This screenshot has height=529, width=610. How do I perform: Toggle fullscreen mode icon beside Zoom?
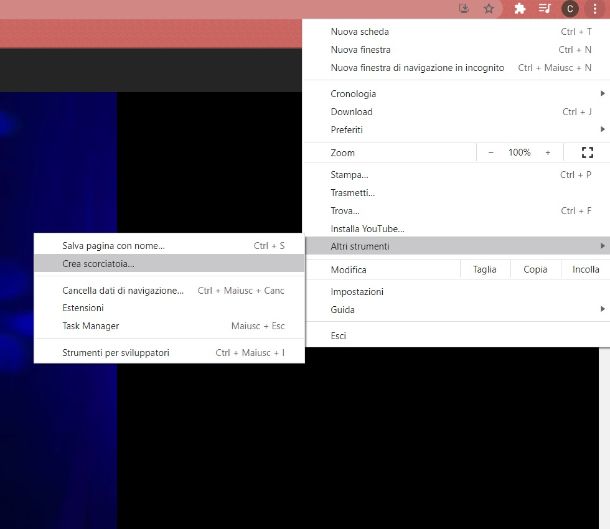click(587, 152)
